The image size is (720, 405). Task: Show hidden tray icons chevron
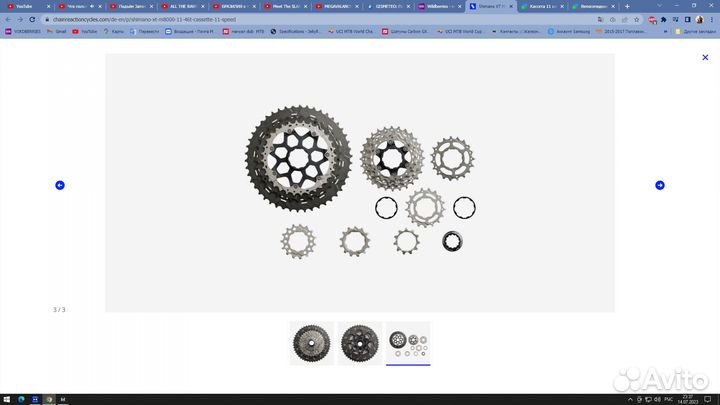click(630, 399)
